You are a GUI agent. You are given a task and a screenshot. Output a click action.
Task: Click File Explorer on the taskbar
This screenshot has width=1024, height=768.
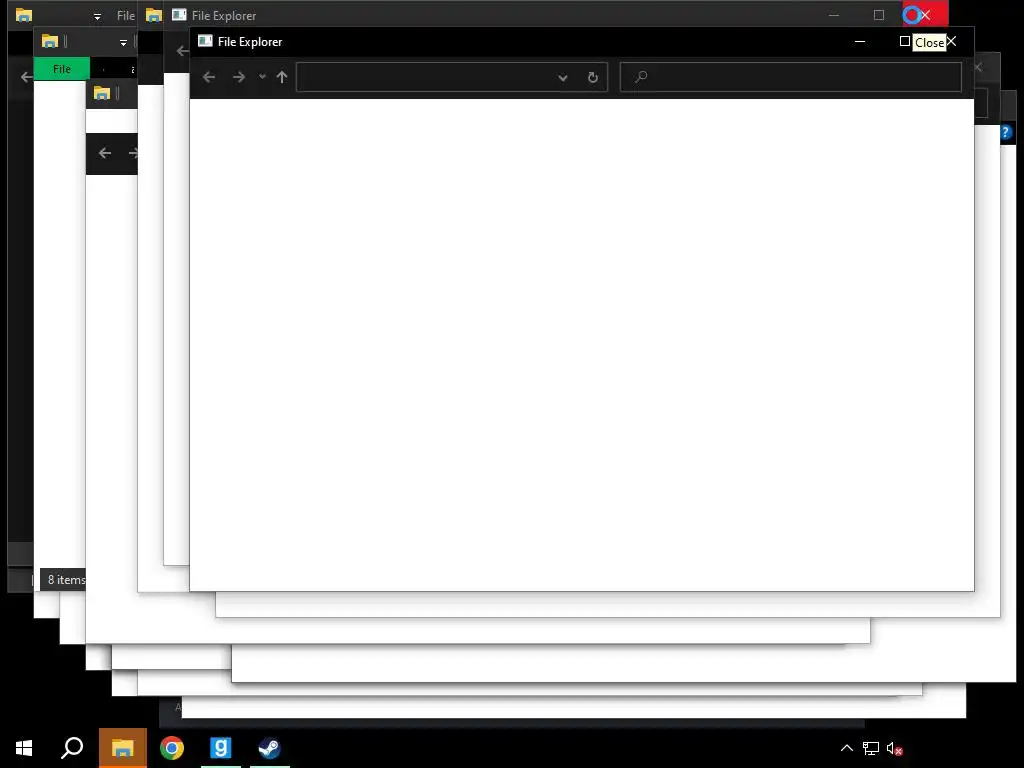tap(122, 748)
